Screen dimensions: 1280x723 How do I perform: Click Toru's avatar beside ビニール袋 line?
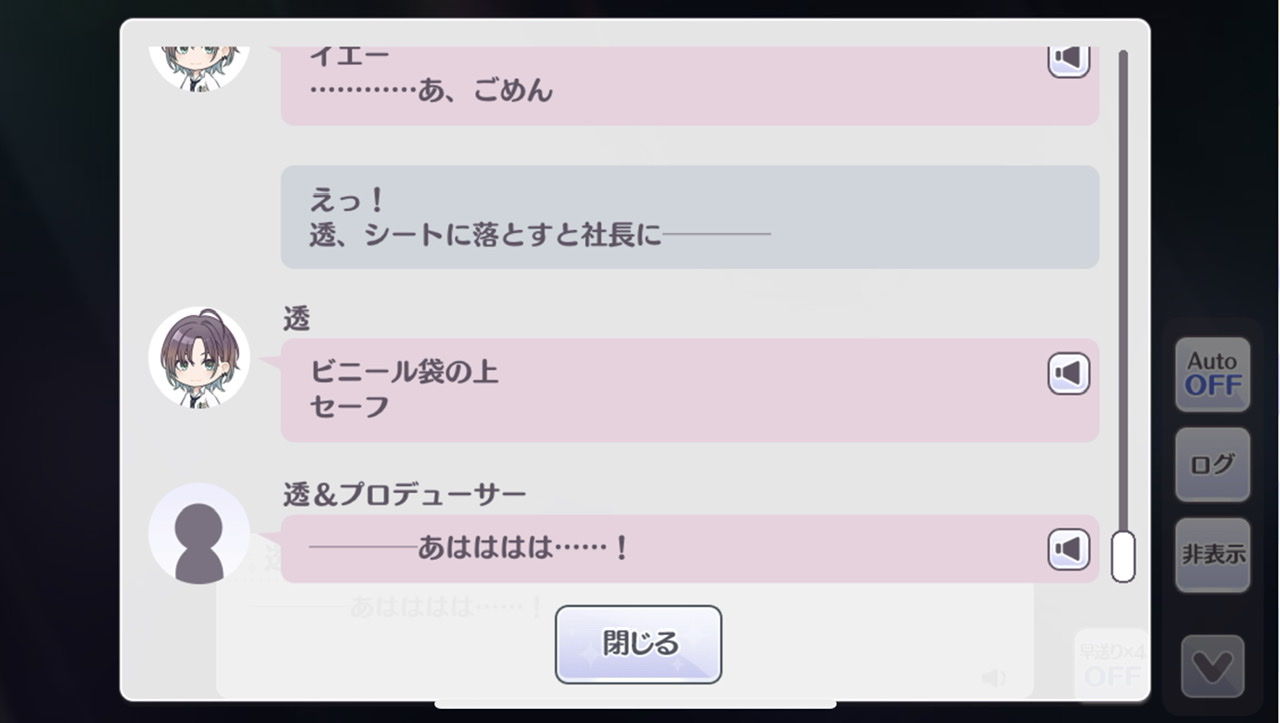point(199,357)
